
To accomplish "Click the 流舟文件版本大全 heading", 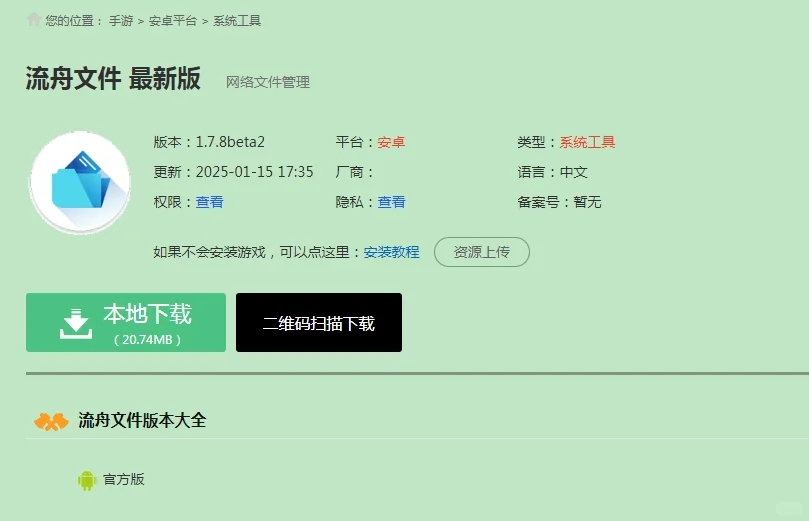I will [x=142, y=420].
